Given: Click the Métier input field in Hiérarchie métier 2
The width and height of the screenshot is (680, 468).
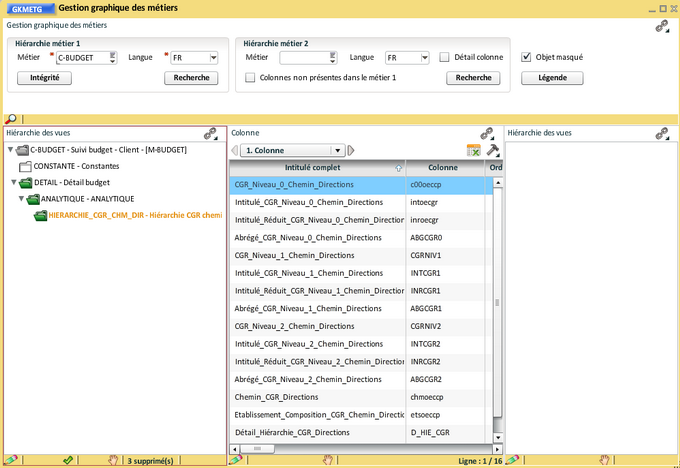Looking at the screenshot, I should tap(302, 58).
